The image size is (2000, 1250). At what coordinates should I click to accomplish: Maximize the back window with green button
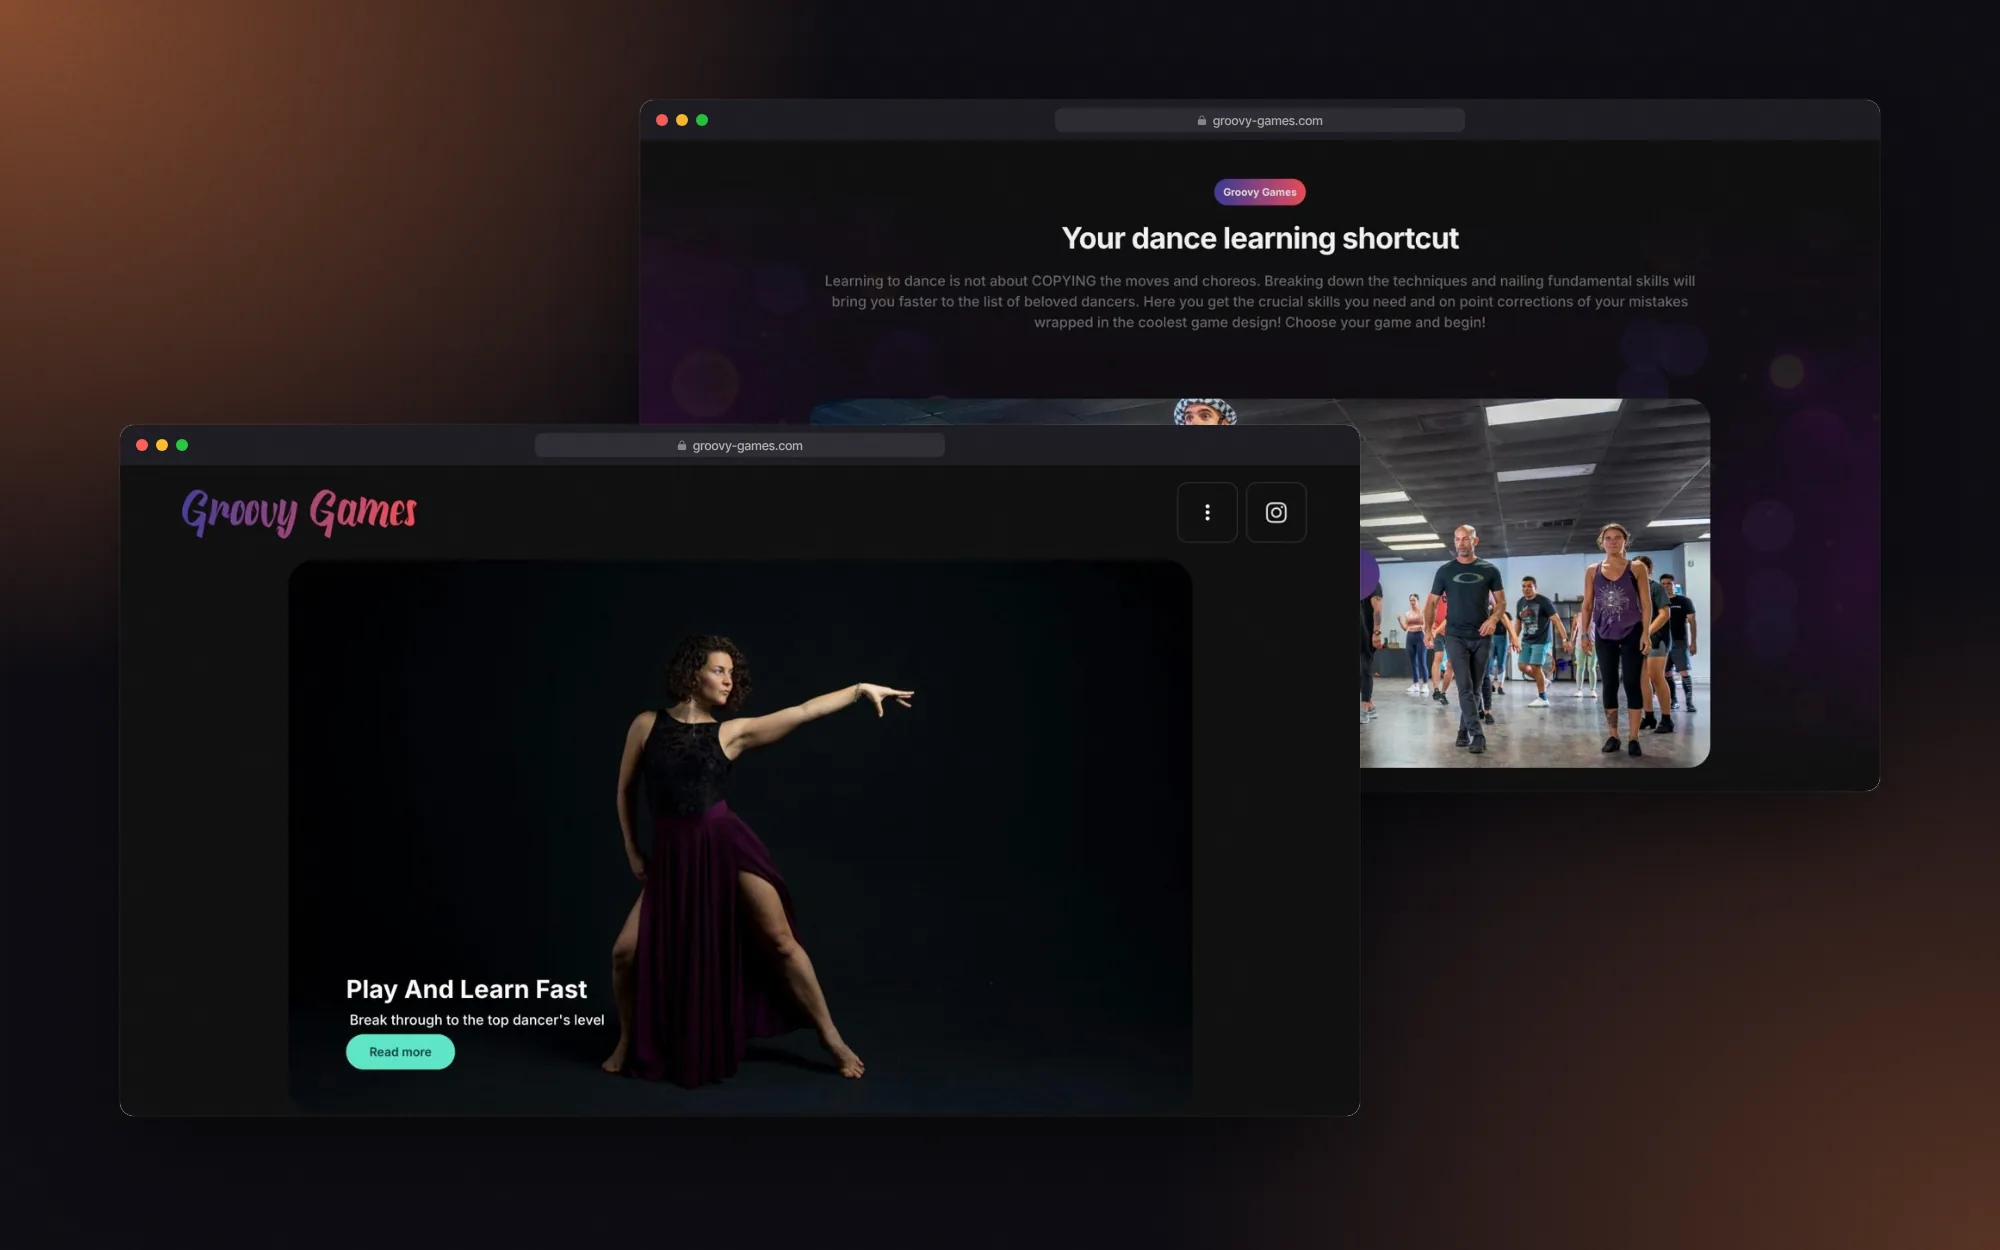click(x=702, y=120)
